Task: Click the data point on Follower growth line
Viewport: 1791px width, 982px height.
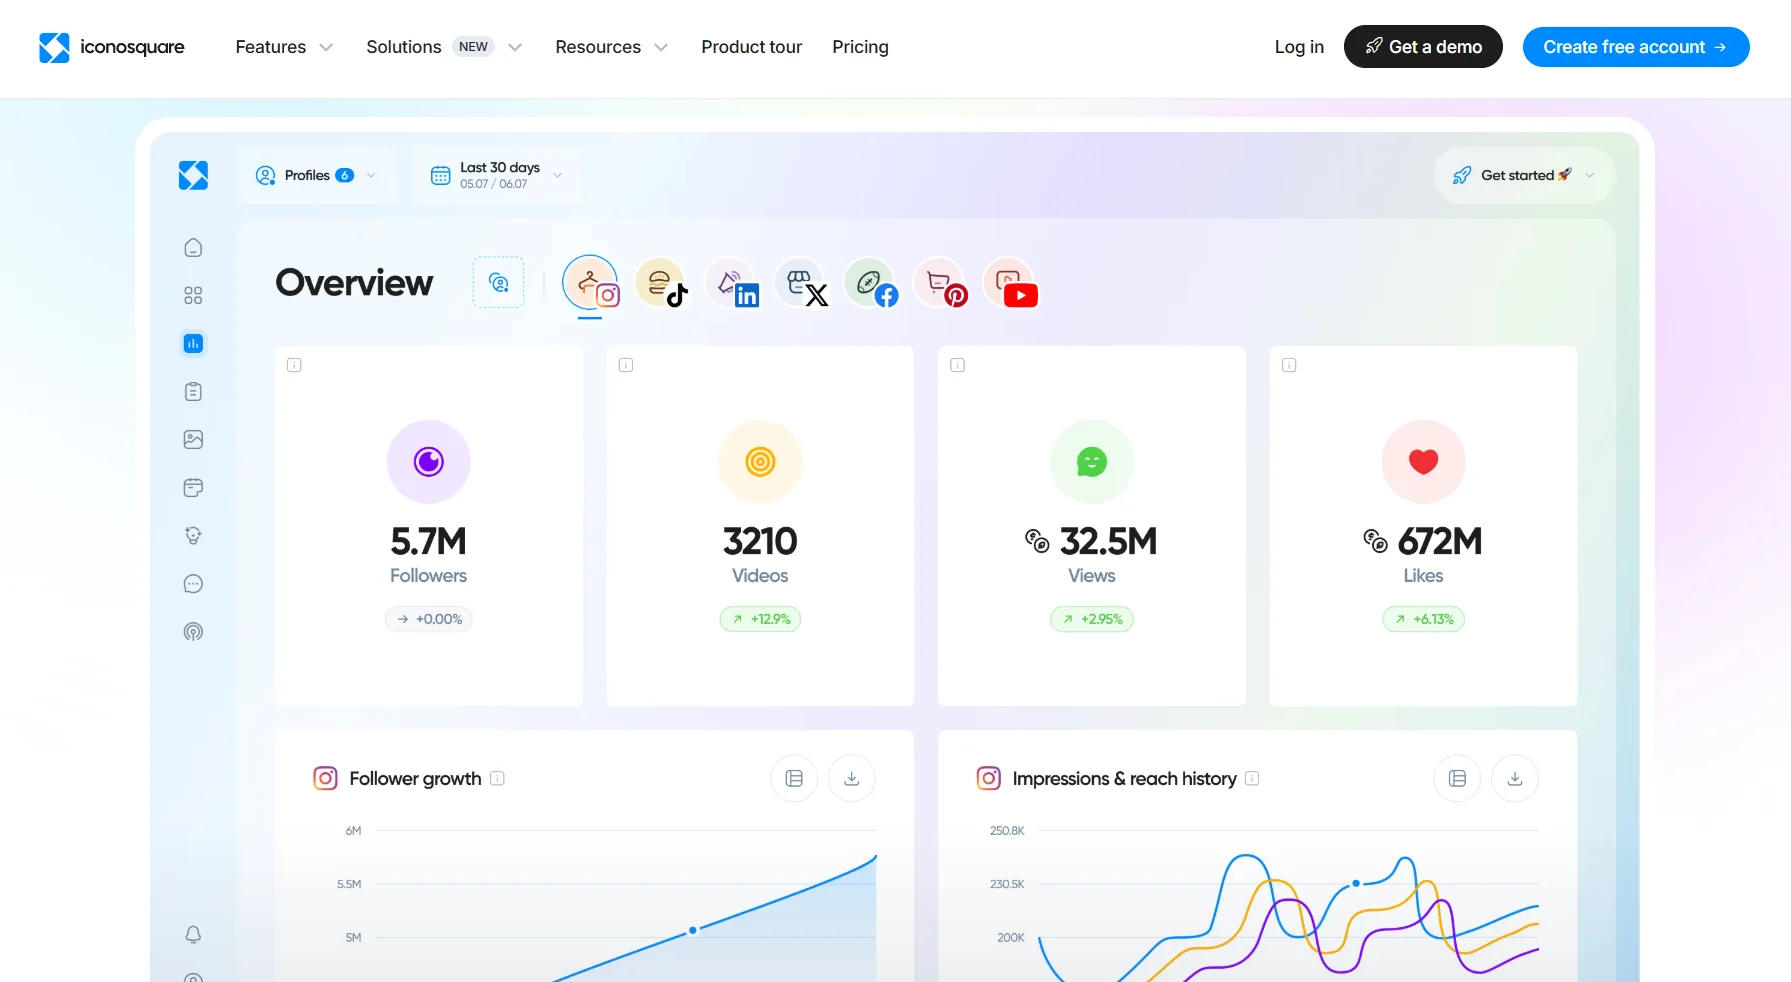Action: 692,930
